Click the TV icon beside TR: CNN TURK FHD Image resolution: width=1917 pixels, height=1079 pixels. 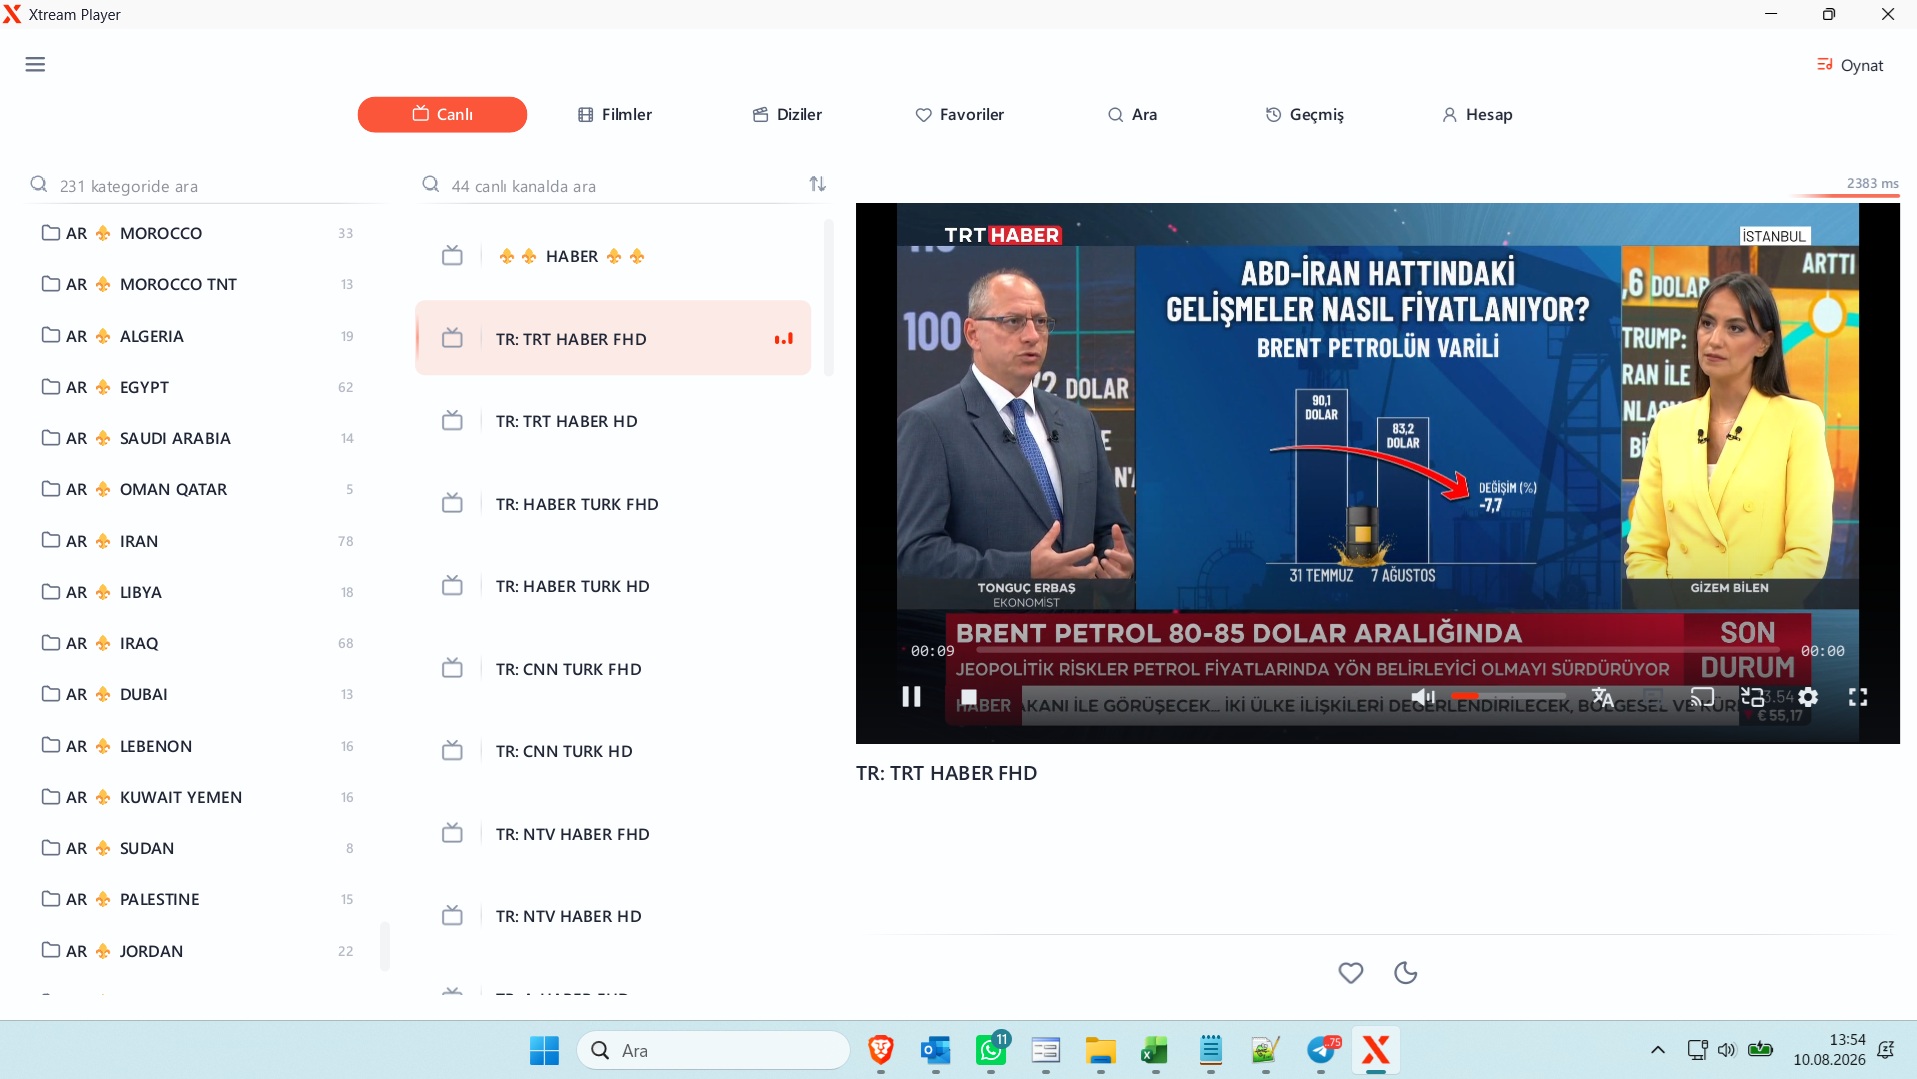tap(452, 668)
